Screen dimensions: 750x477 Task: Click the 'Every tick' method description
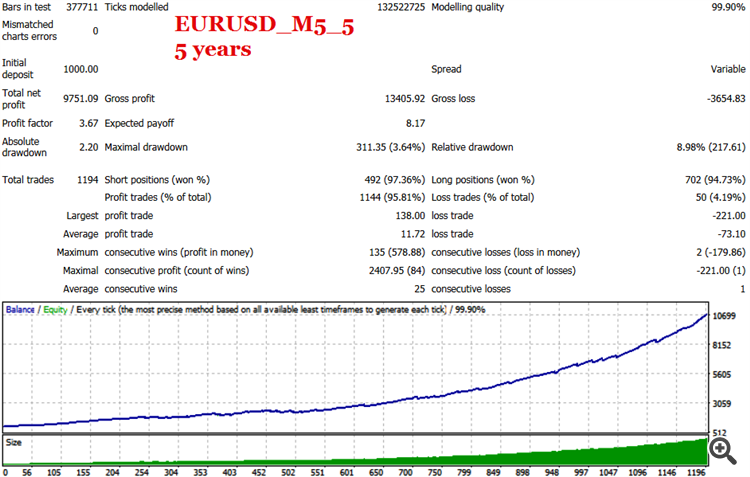tap(261, 310)
